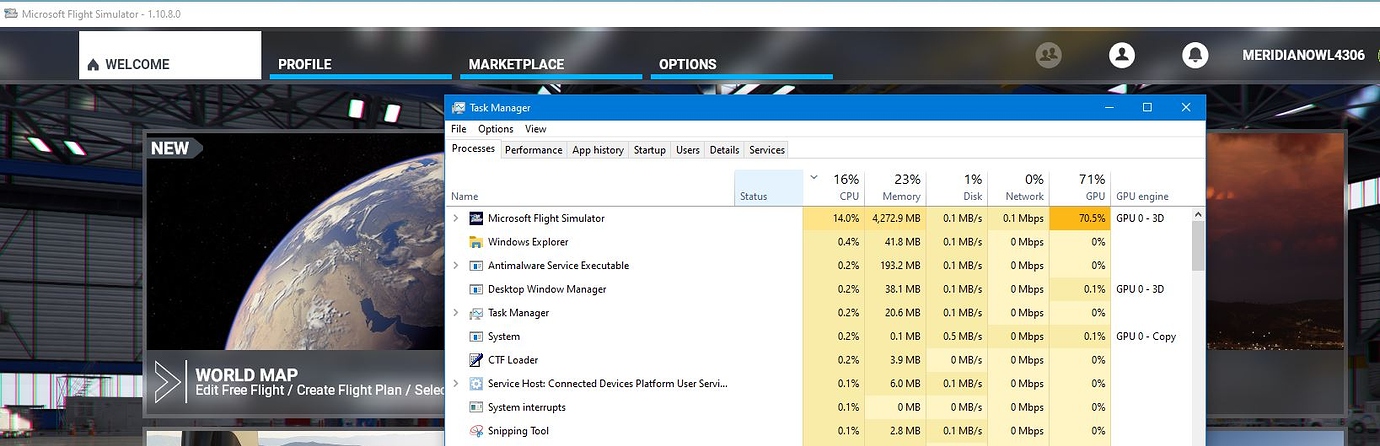The image size is (1380, 446).
Task: Click the scrollbar up arrow in Task Manager
Action: click(1197, 213)
